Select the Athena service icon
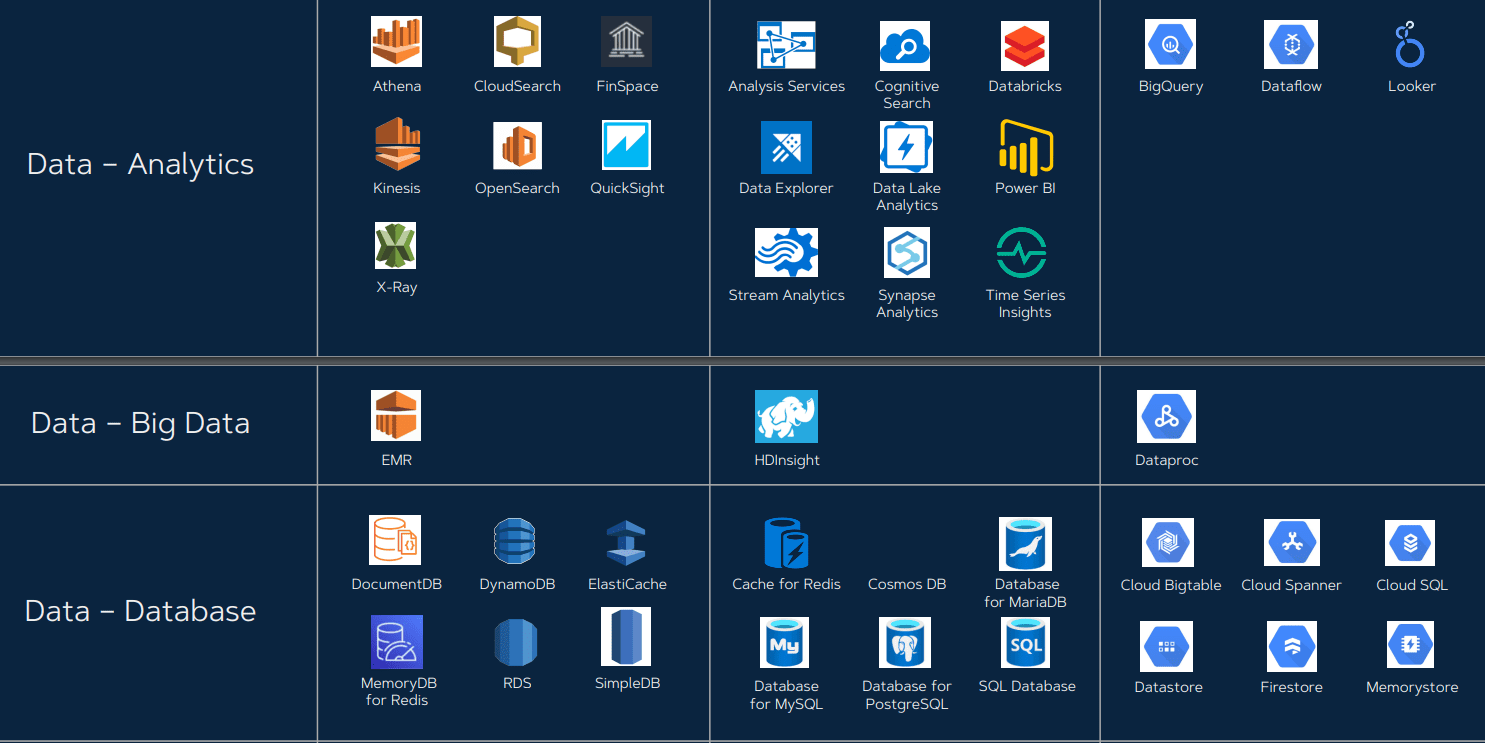The height and width of the screenshot is (743, 1485). click(396, 42)
